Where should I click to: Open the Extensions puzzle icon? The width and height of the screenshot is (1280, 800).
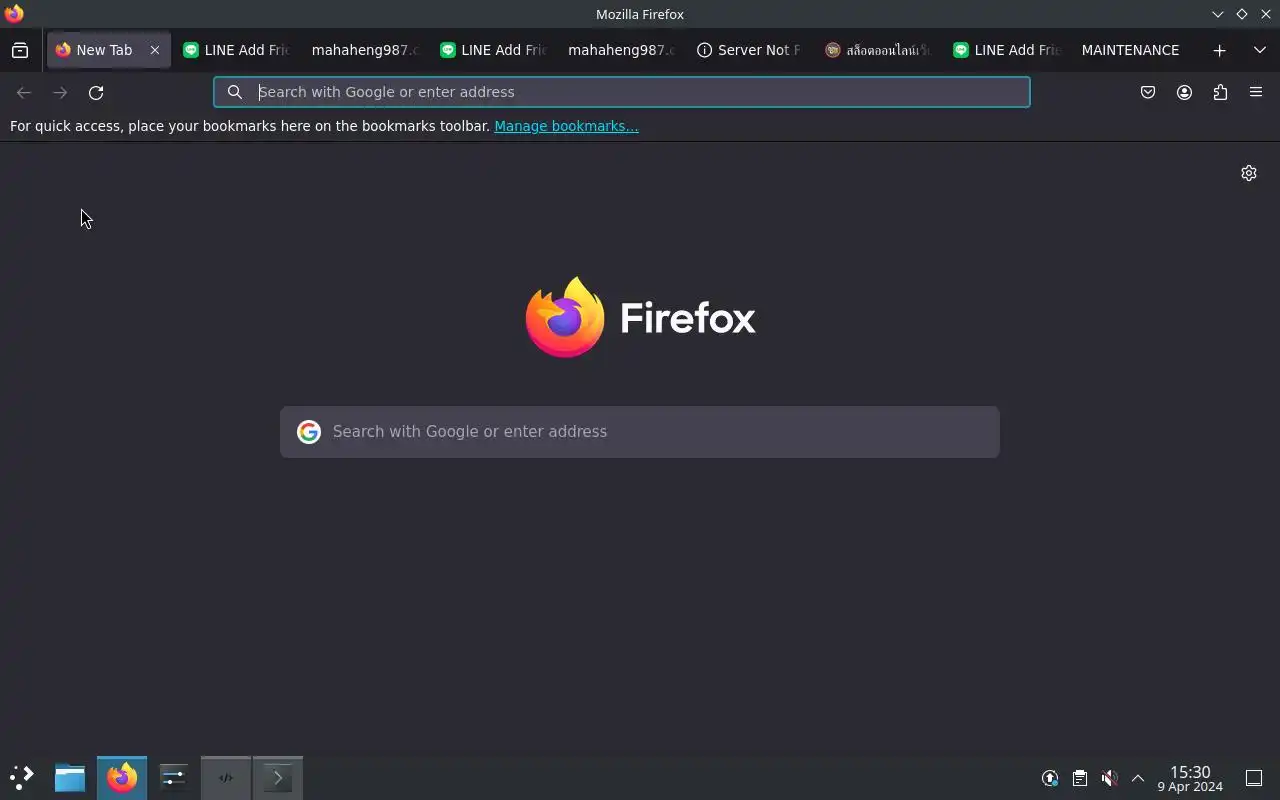coord(1220,92)
